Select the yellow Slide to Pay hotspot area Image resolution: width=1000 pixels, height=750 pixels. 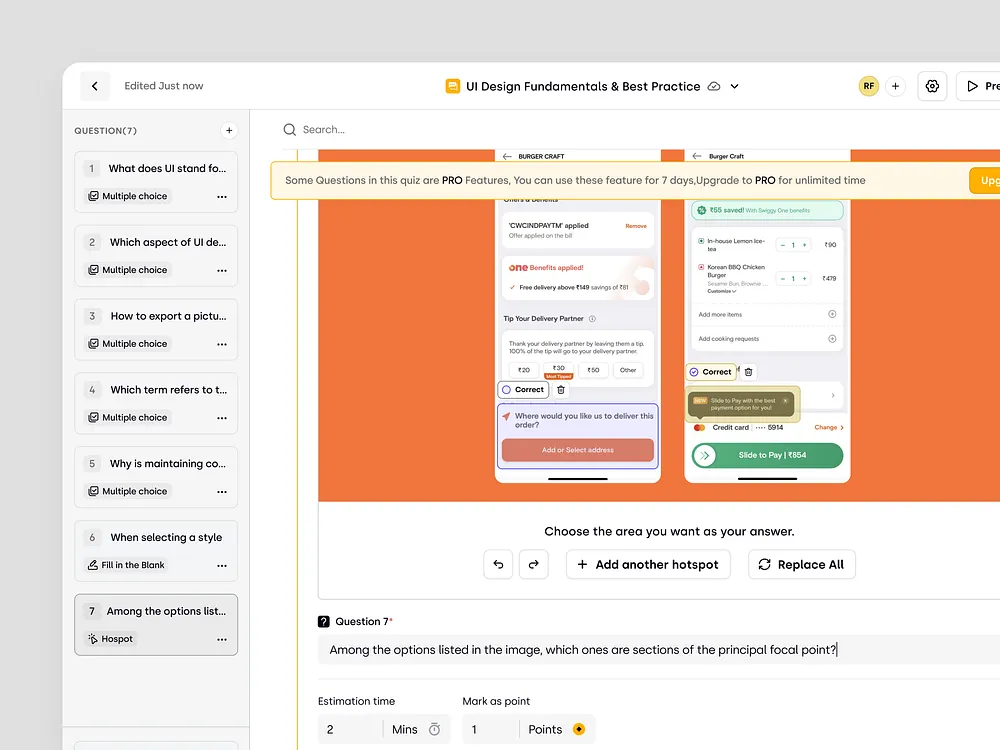click(742, 404)
